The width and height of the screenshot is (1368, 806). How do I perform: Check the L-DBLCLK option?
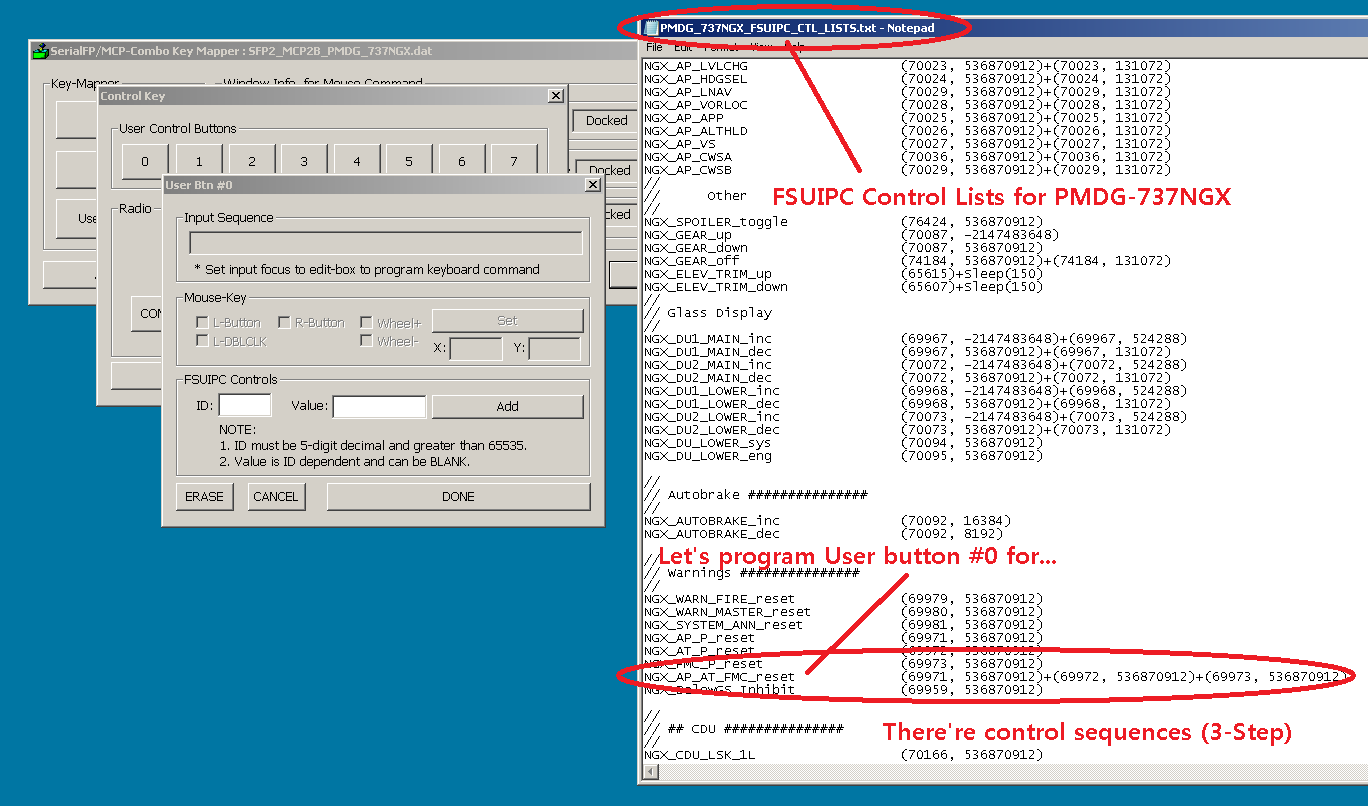(x=203, y=341)
